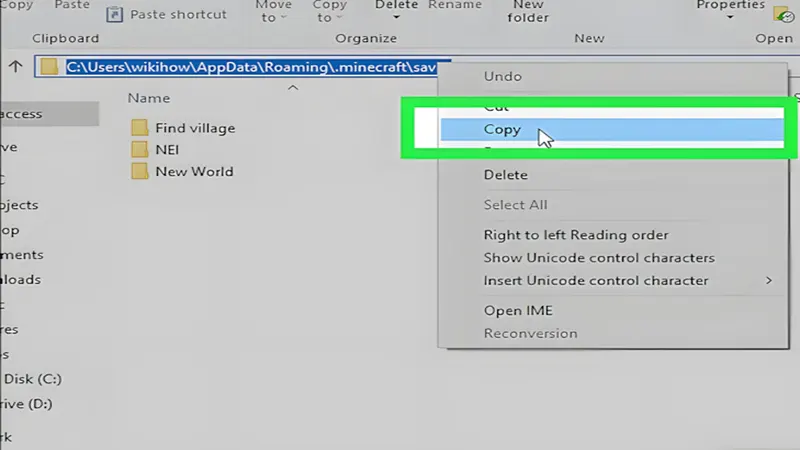Click the Paste shortcut icon in the ribbon

[115, 15]
